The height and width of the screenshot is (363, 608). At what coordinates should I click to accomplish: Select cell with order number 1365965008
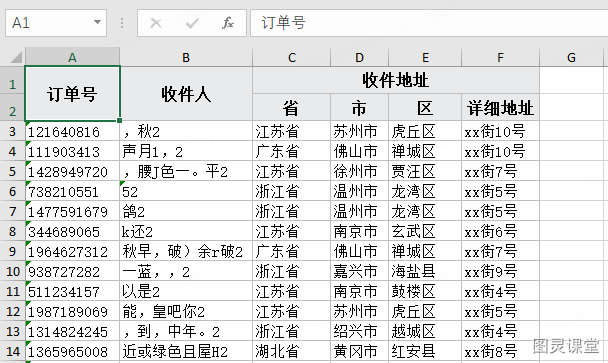click(x=73, y=351)
